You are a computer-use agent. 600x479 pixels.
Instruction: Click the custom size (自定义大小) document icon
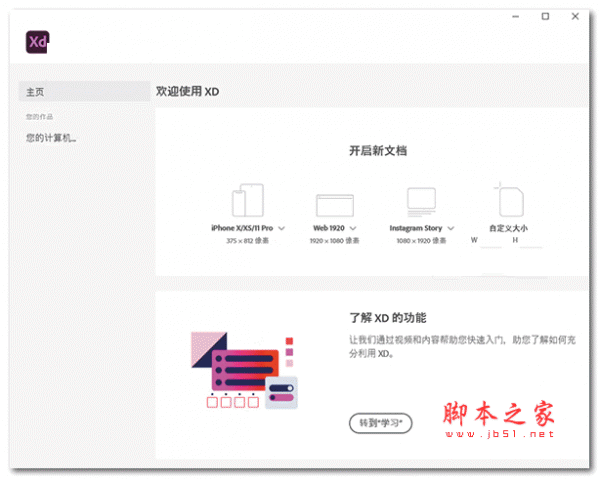[x=510, y=200]
